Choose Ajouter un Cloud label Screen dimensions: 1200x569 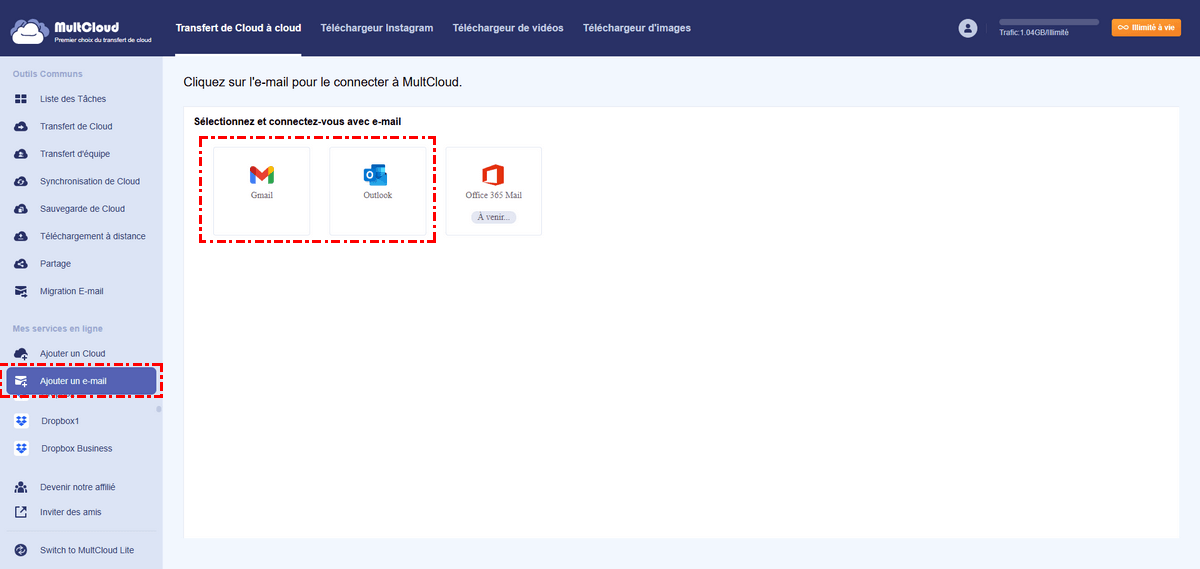pyautogui.click(x=73, y=354)
